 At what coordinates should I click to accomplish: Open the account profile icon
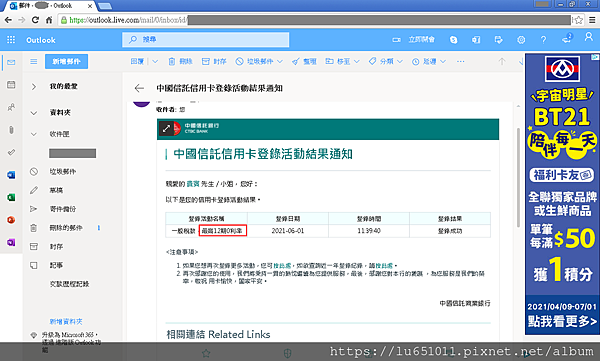click(589, 37)
